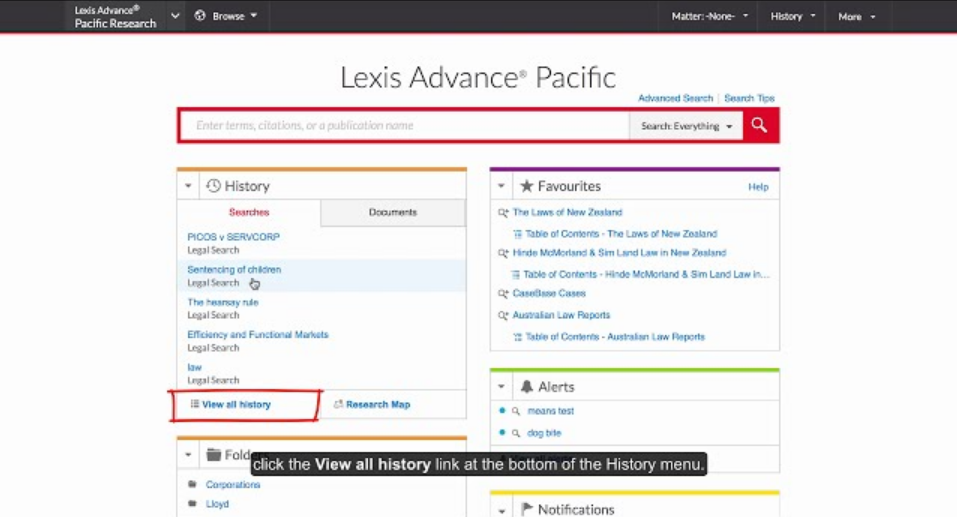
Task: Open CaseBase Cases favourite
Action: click(x=549, y=294)
